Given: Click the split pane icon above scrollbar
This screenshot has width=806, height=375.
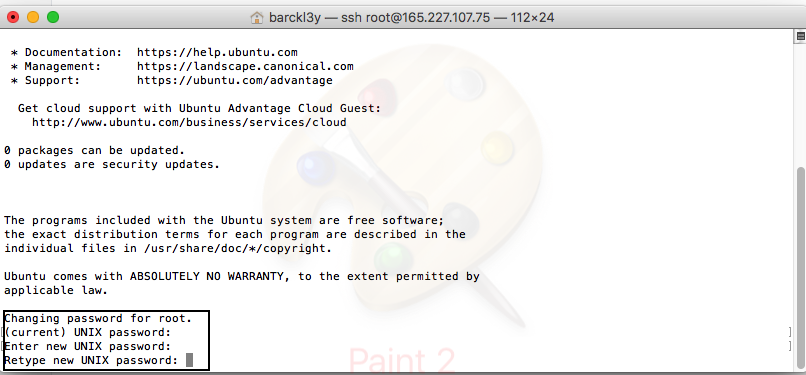Looking at the screenshot, I should 800,36.
